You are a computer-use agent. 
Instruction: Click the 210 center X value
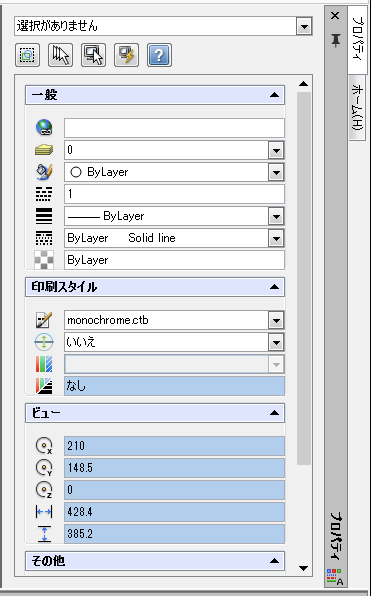(x=174, y=446)
